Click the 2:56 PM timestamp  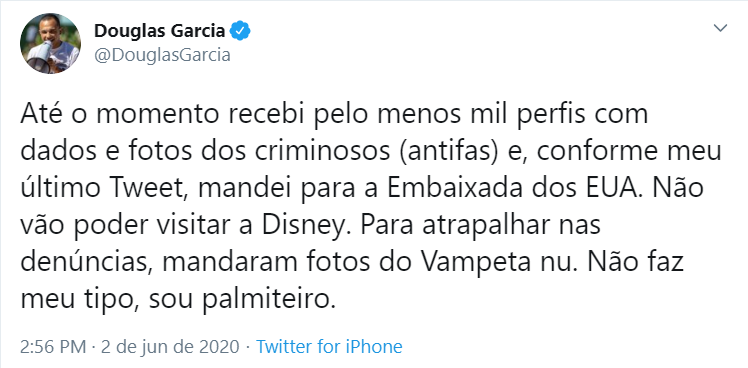(x=53, y=347)
